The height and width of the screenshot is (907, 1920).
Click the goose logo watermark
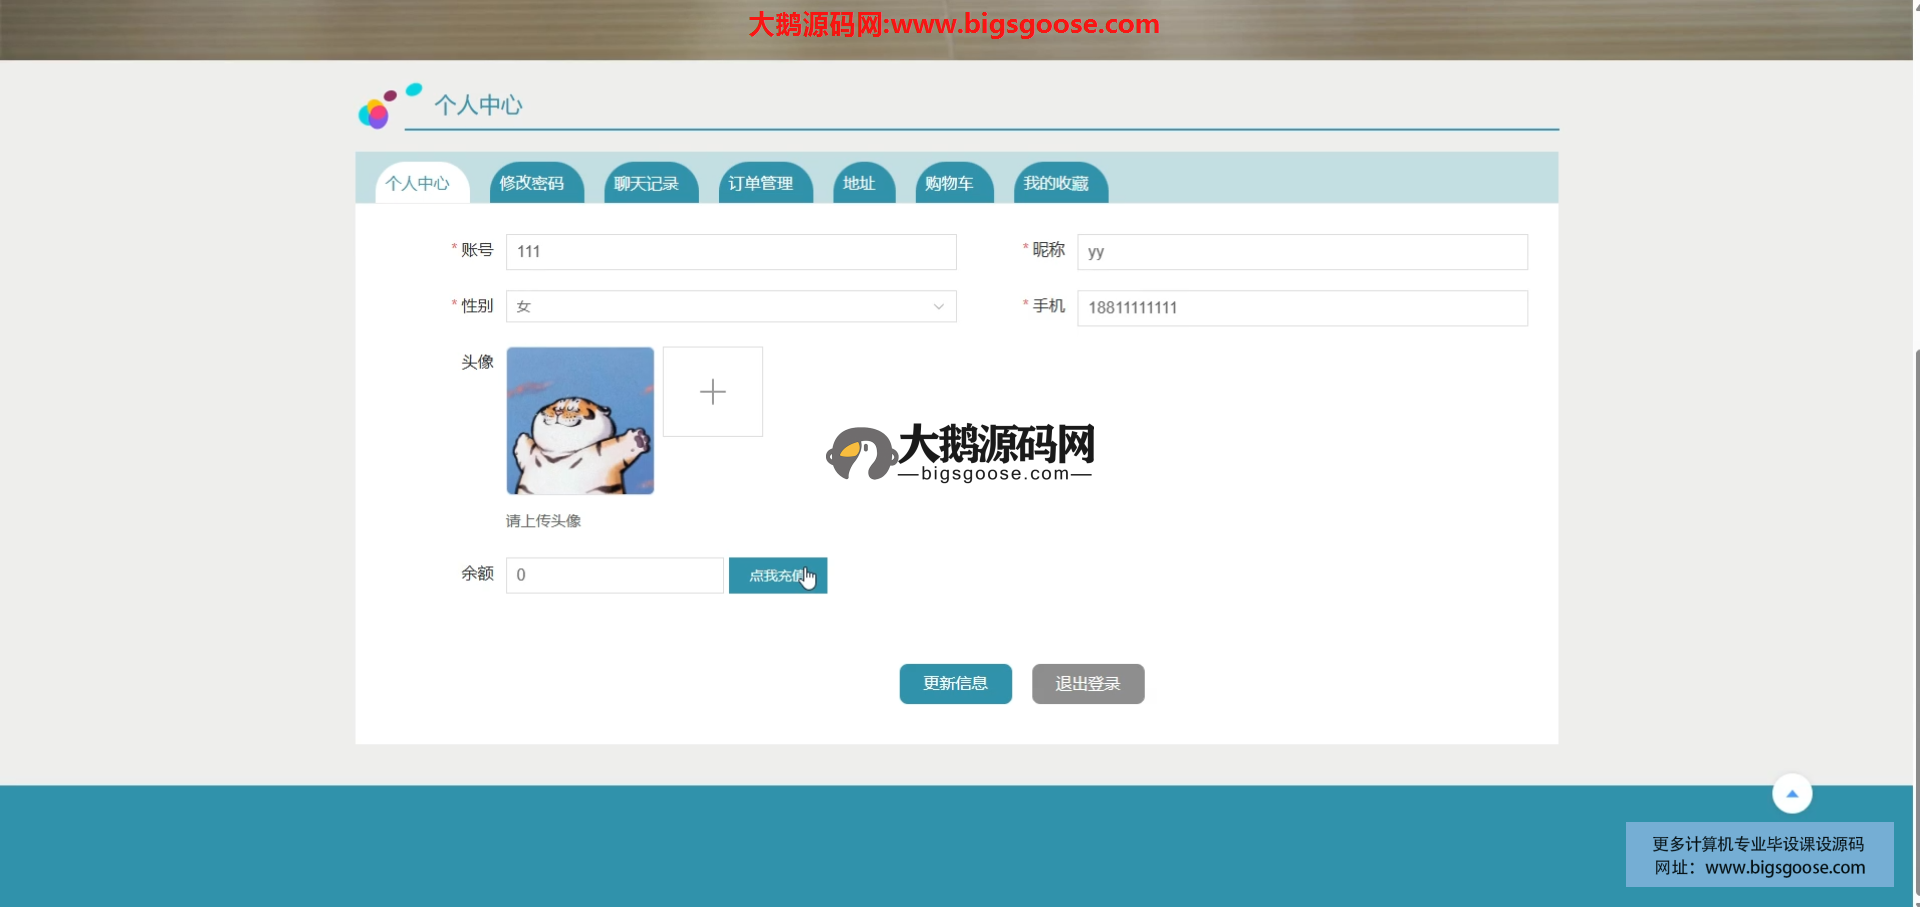pyautogui.click(x=959, y=453)
